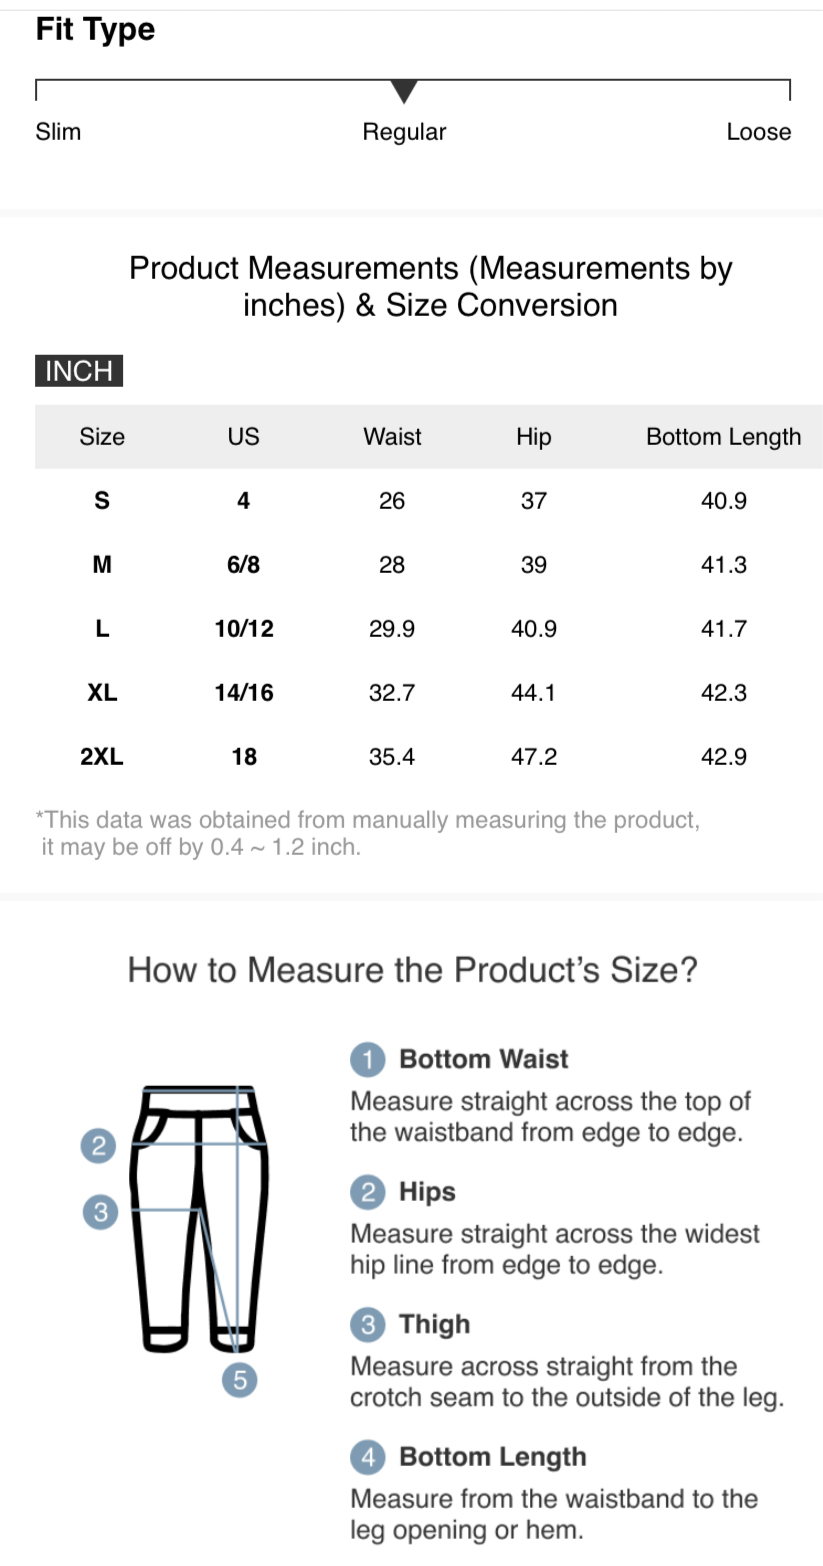Click the number 3 Thigh badge in list
The image size is (823, 1566).
(x=367, y=1325)
